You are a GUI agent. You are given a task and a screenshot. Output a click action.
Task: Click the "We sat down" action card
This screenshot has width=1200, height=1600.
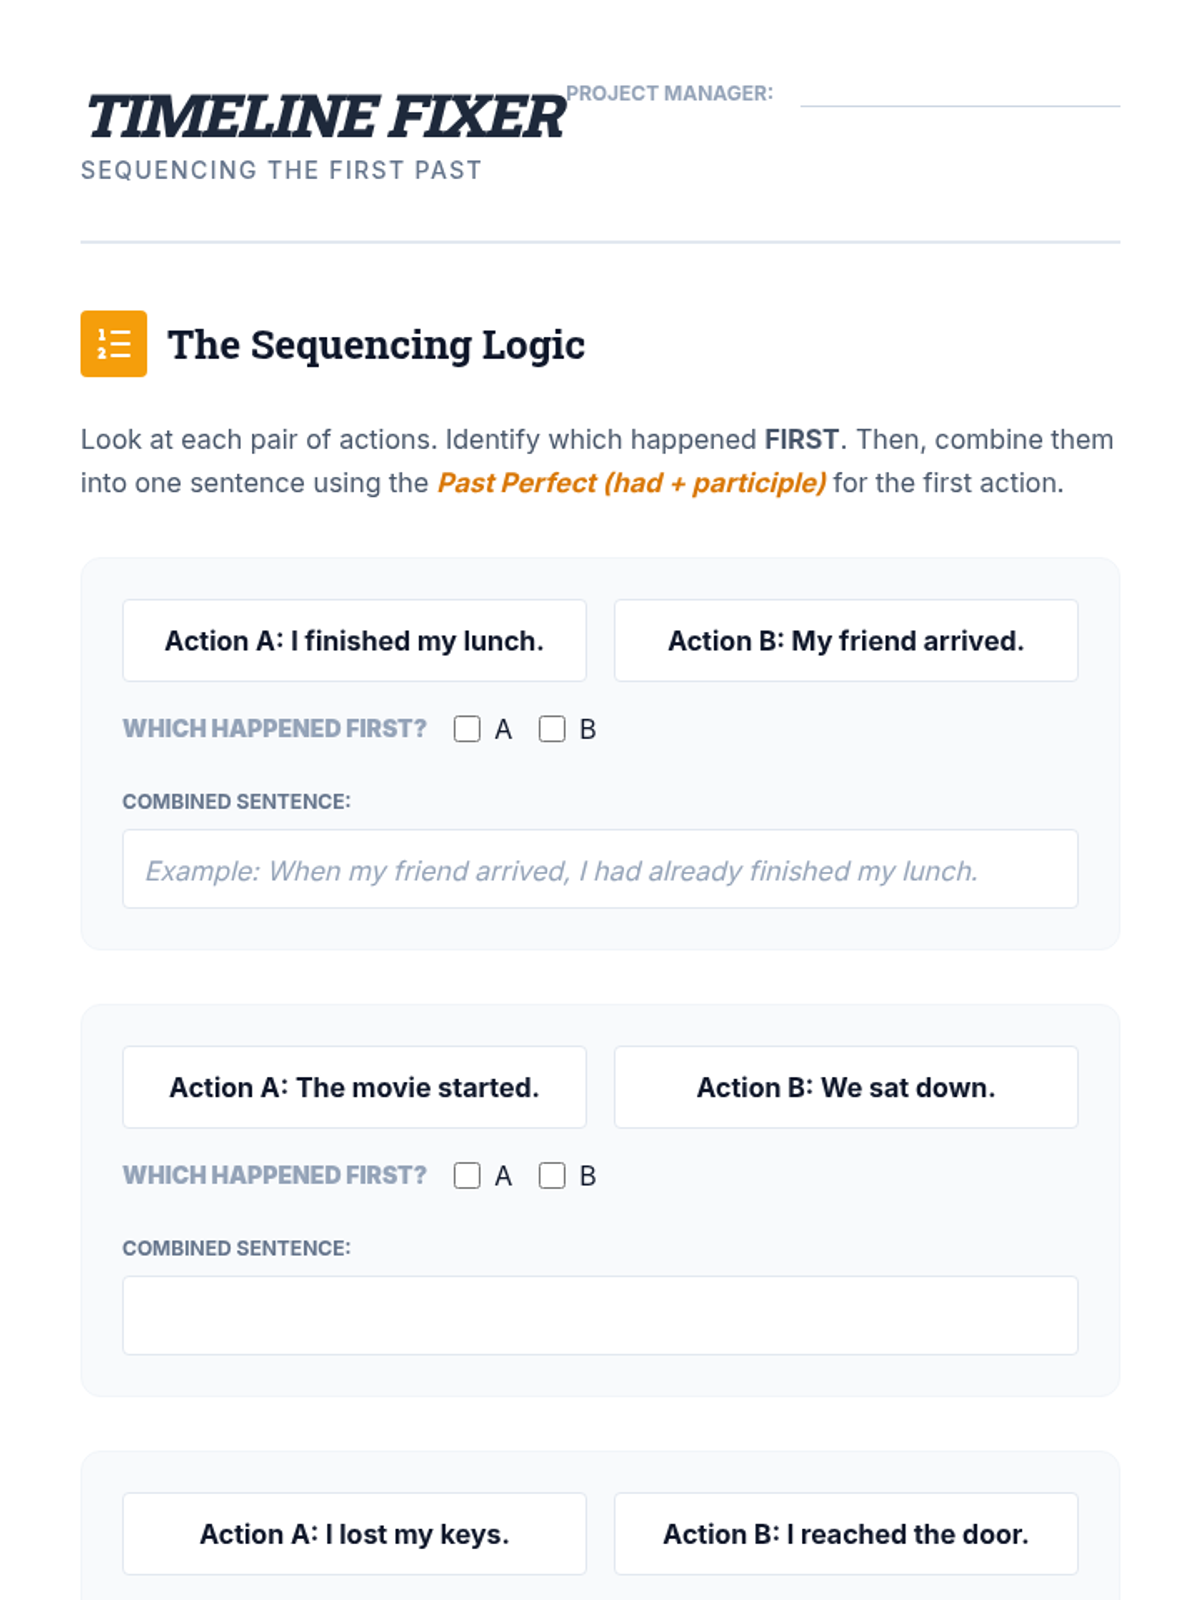point(846,1088)
